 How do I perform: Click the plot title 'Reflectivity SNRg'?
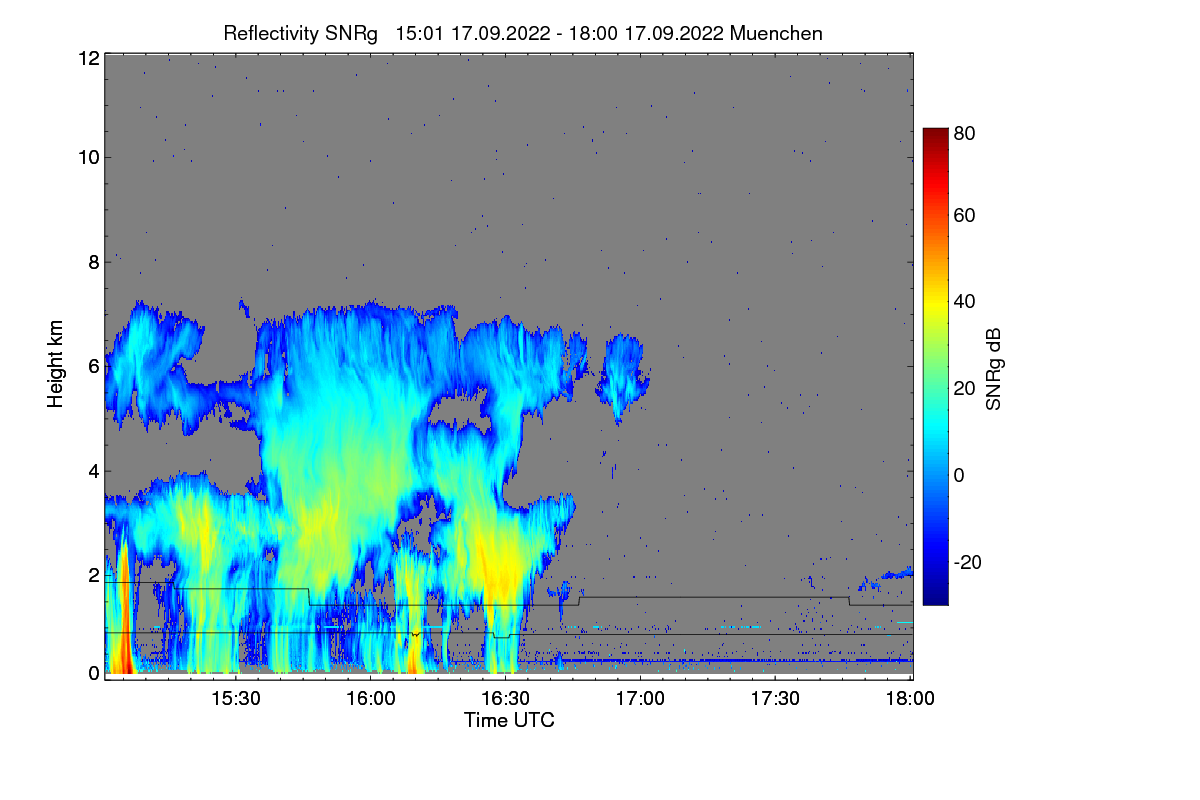(x=301, y=33)
